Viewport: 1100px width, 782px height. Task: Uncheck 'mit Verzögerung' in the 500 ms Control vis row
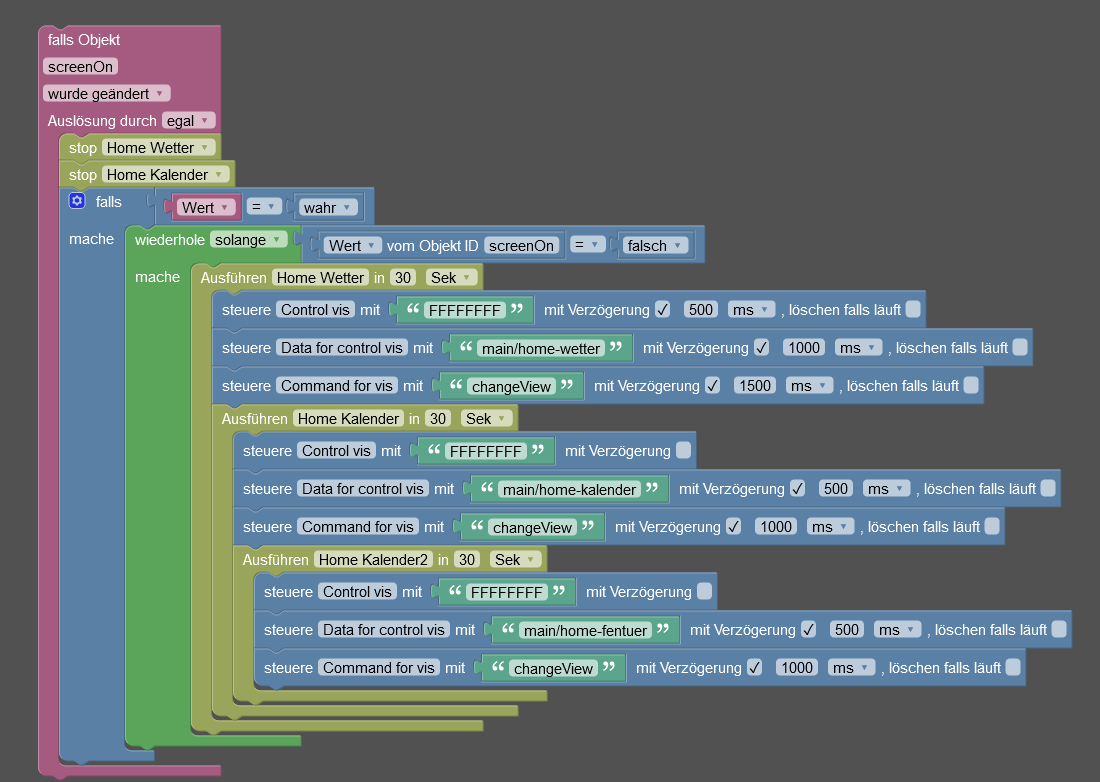tap(662, 309)
